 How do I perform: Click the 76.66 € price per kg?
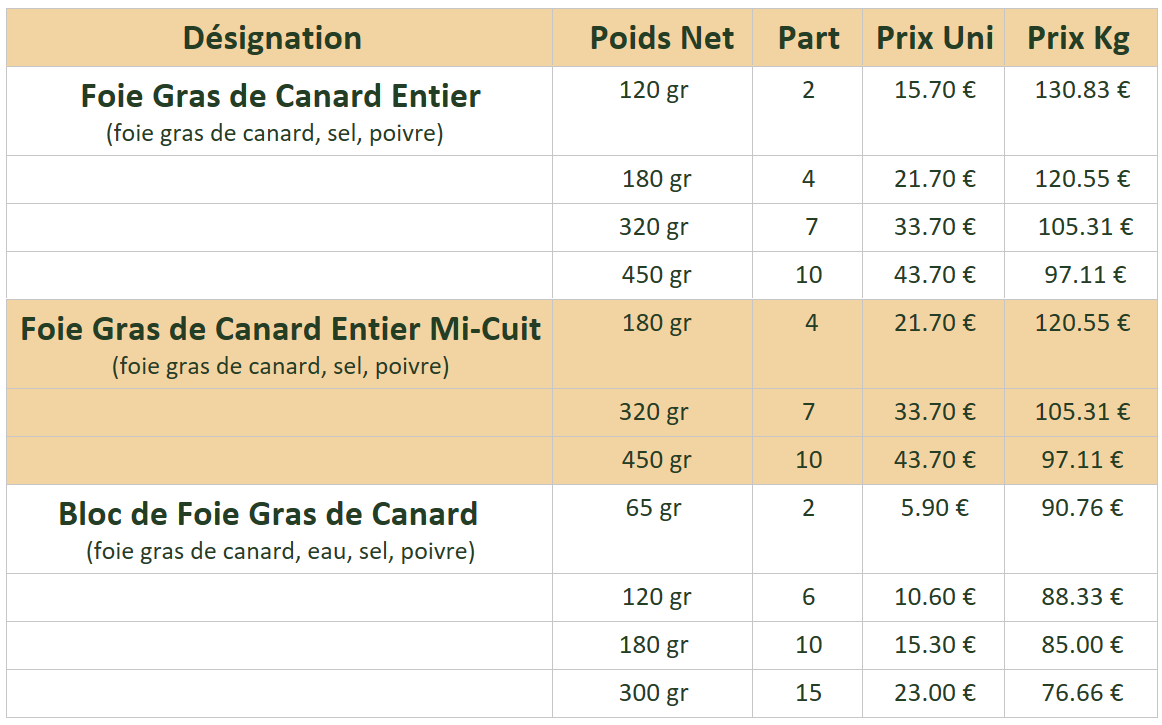pyautogui.click(x=1082, y=693)
